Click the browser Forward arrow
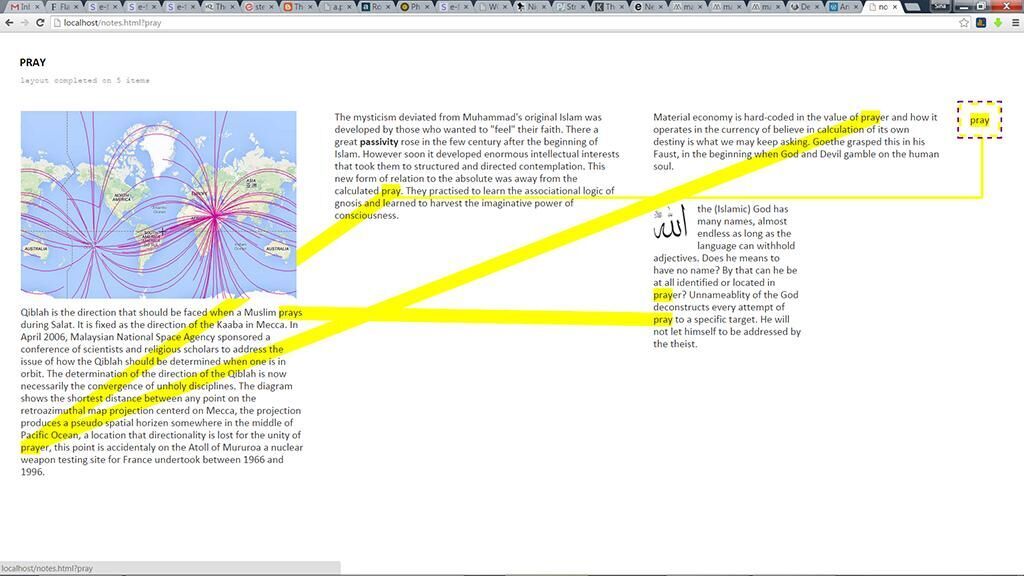The height and width of the screenshot is (576, 1024). click(25, 22)
